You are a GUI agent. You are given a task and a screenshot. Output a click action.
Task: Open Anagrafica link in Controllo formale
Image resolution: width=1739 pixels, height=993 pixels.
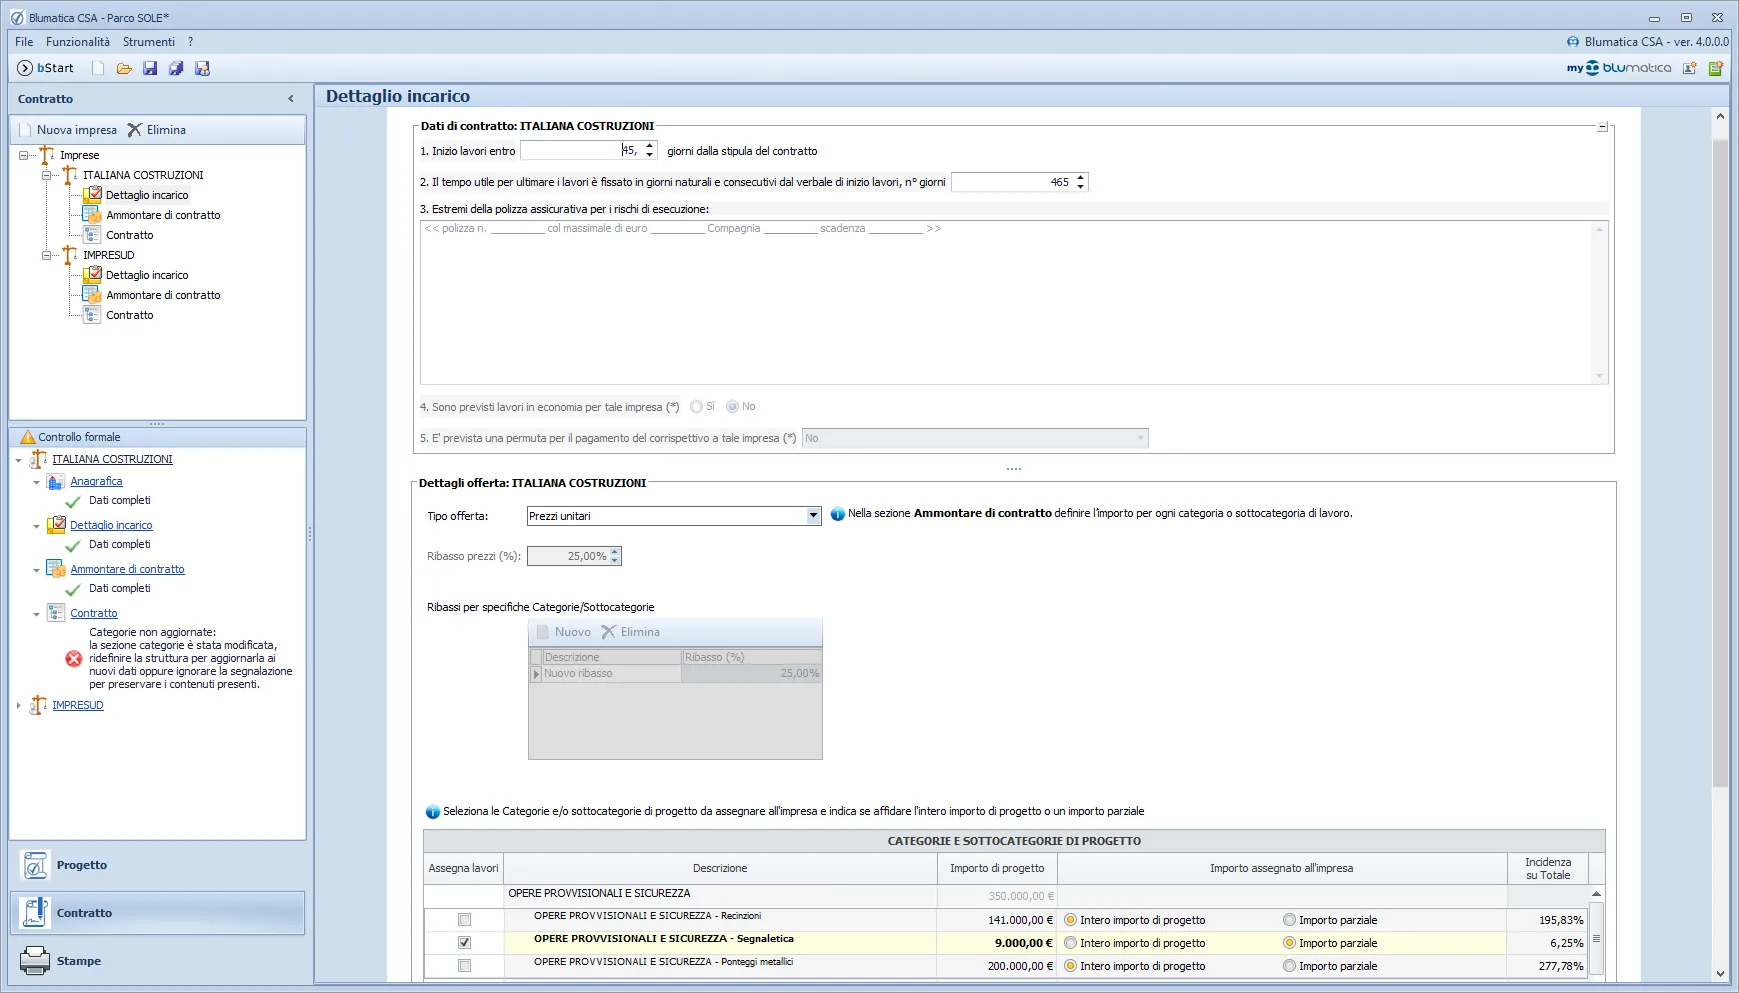click(96, 481)
